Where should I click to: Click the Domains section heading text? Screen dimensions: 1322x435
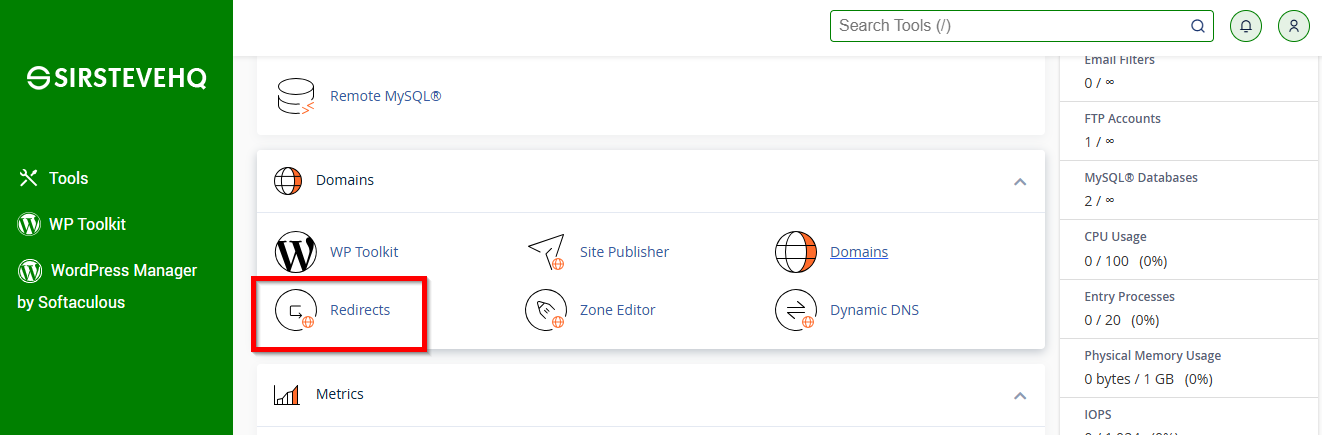pyautogui.click(x=345, y=180)
